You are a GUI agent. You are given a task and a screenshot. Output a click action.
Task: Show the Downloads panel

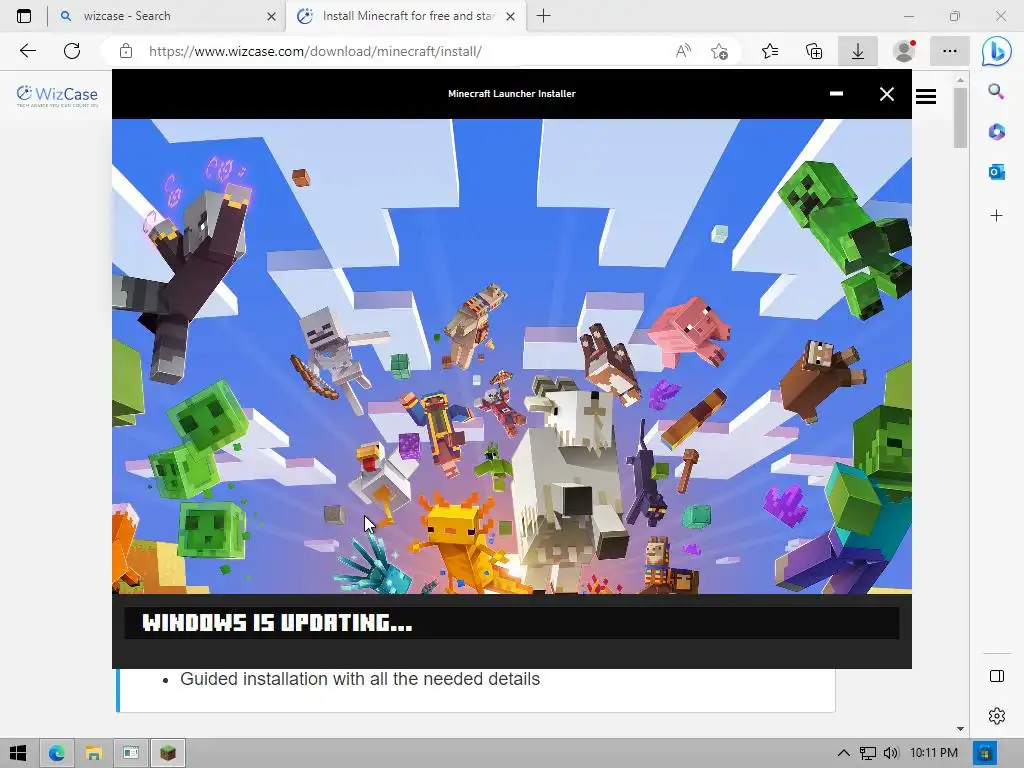[x=857, y=51]
